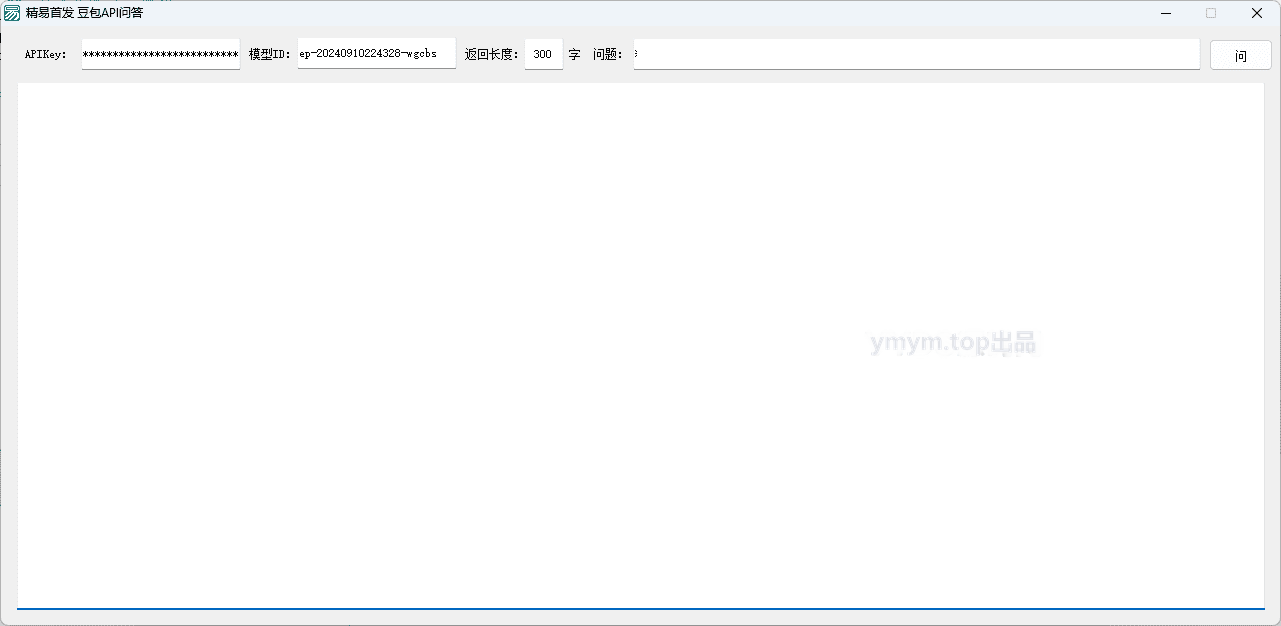Click the 模型ID: label
1281x626 pixels.
270,54
